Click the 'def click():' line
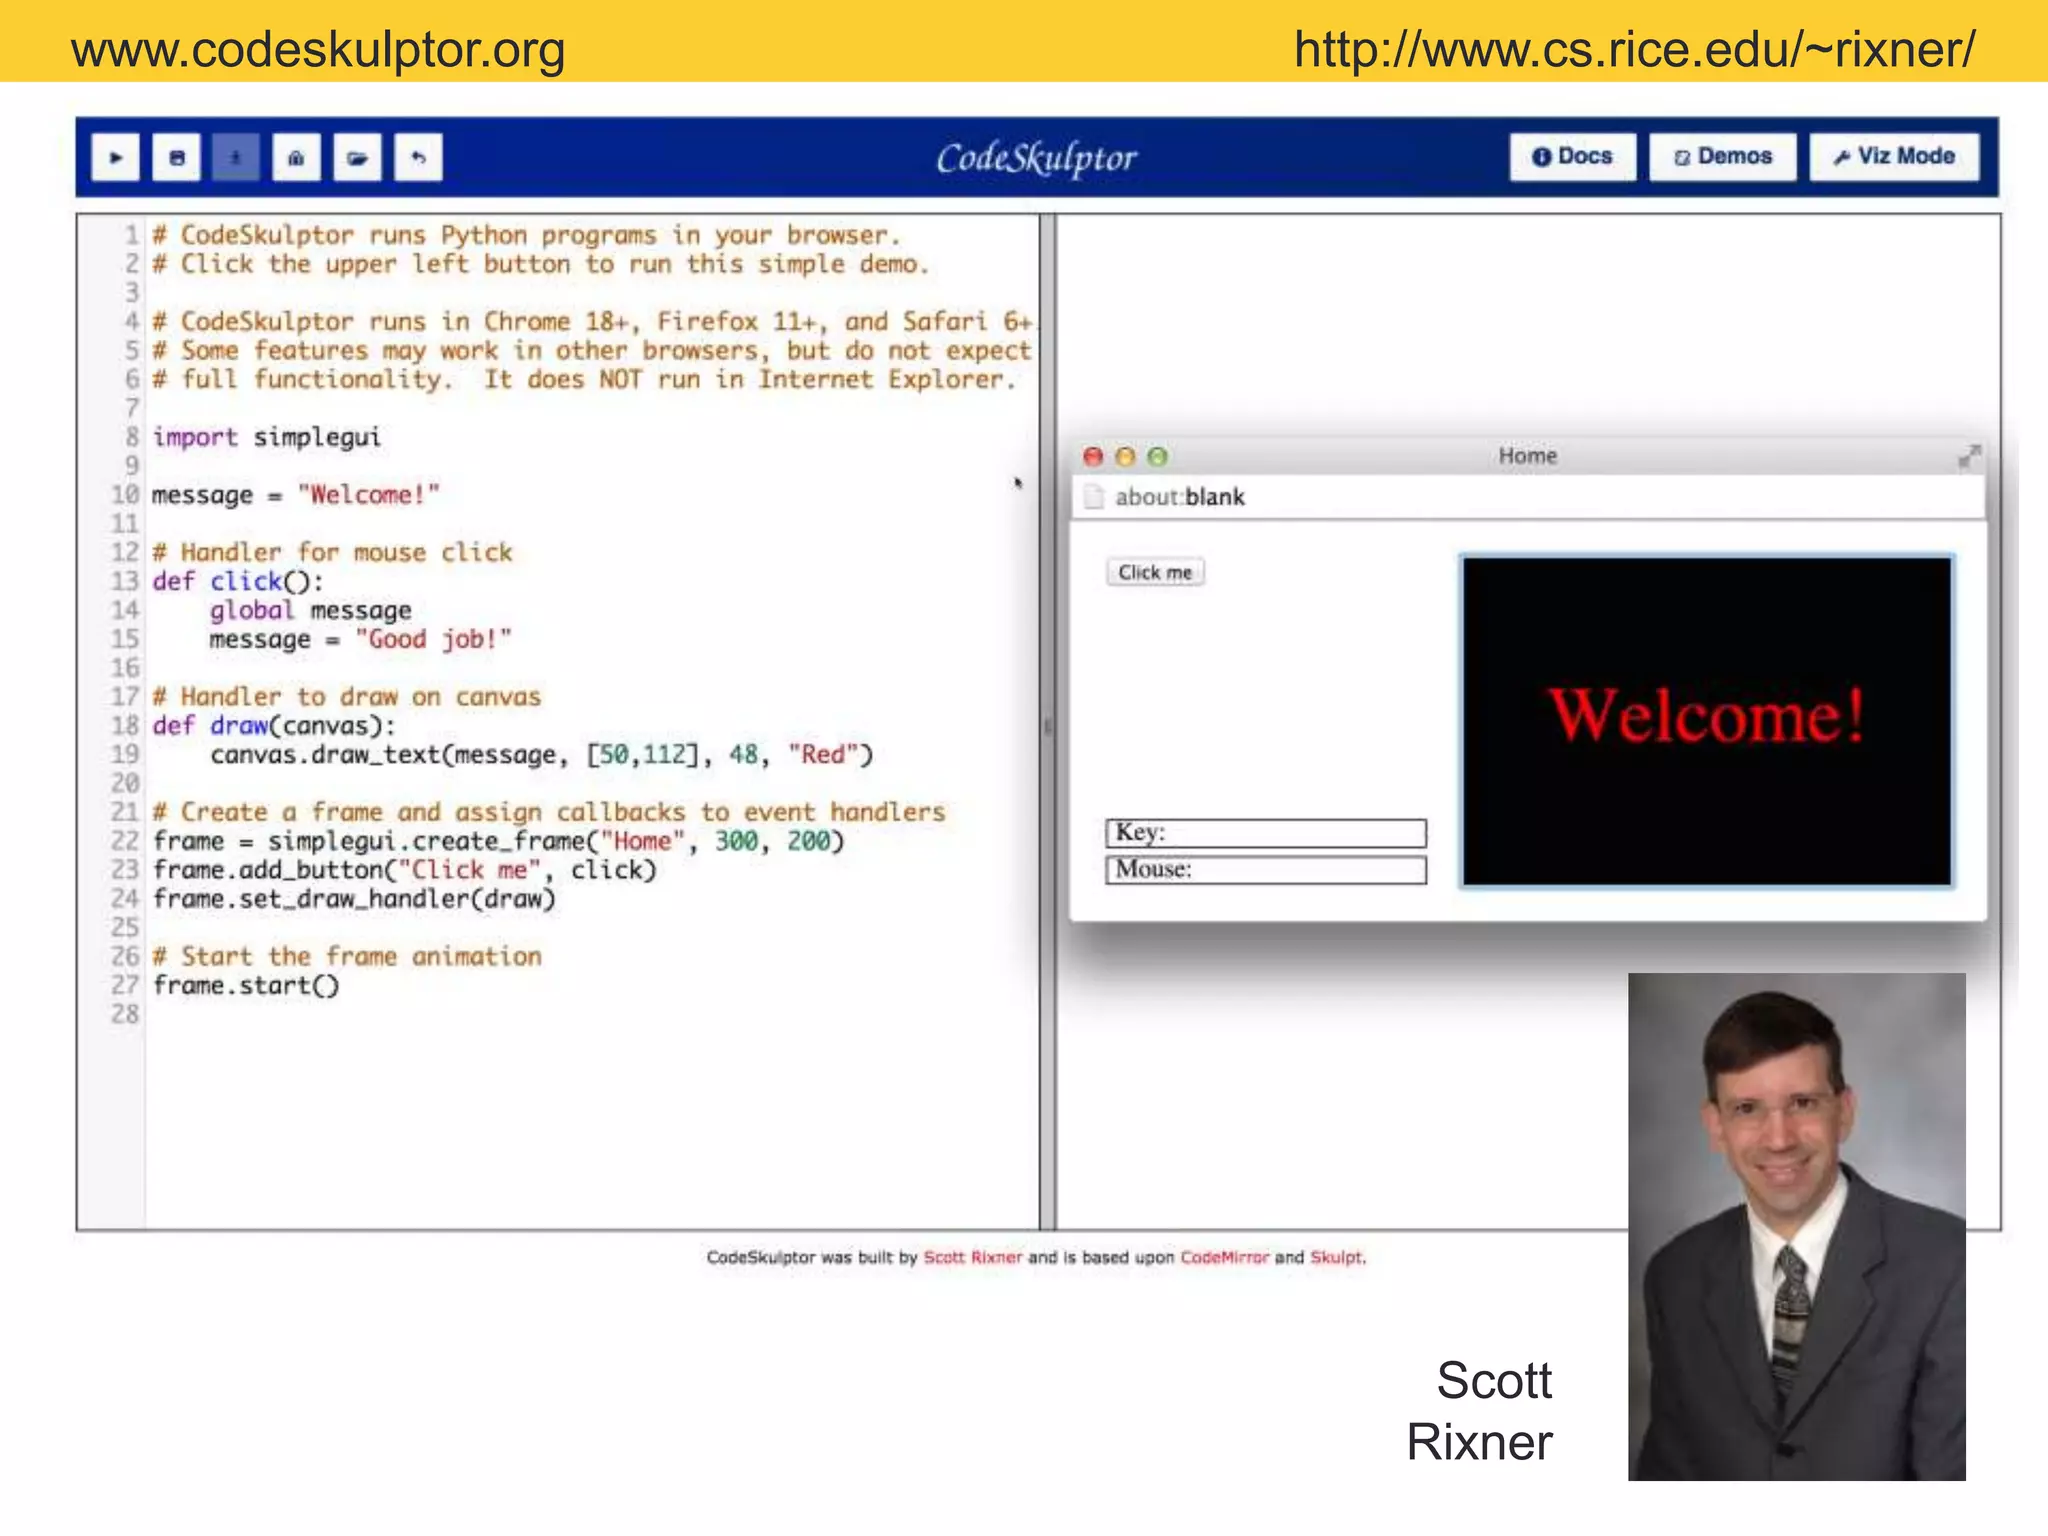 pos(238,582)
